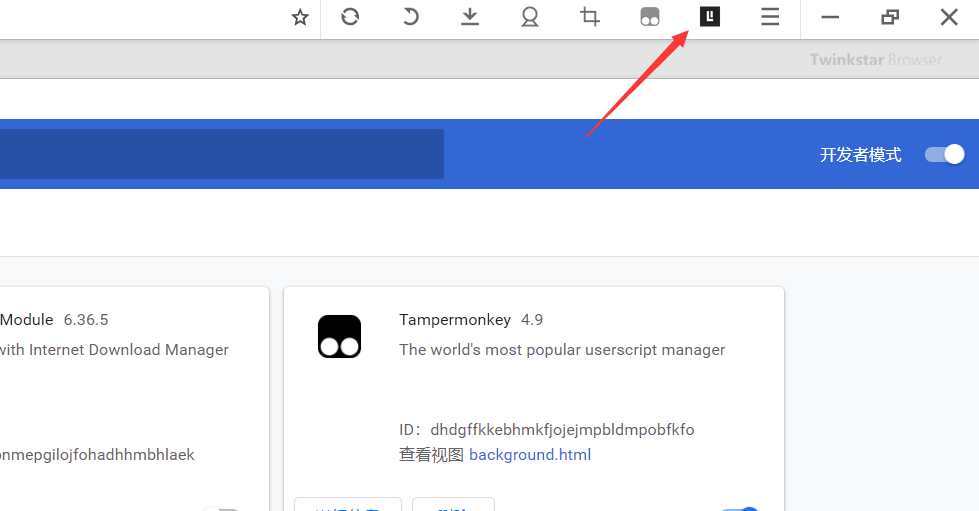Open the Tampermonkey toolbar extension icon
Screen dimensions: 979x511
click(650, 17)
